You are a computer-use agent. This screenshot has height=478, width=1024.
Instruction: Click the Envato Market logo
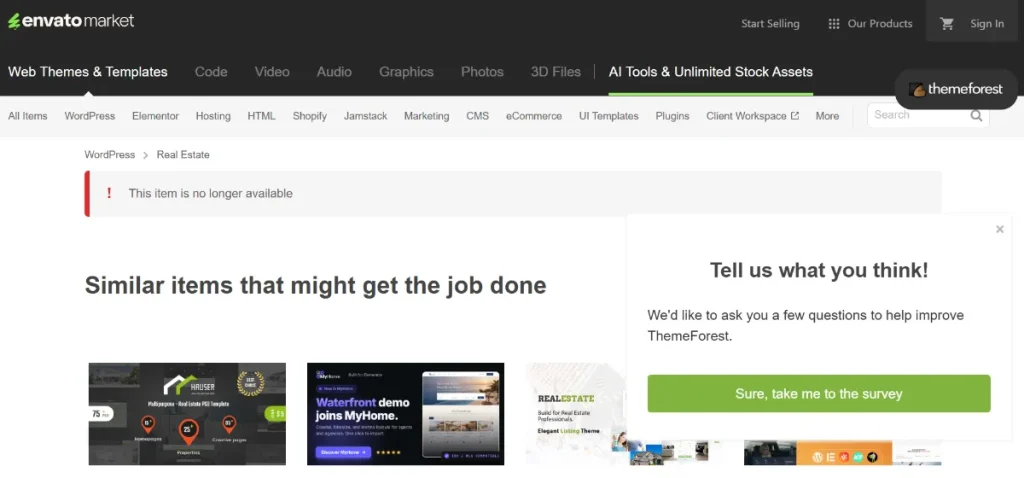point(71,21)
